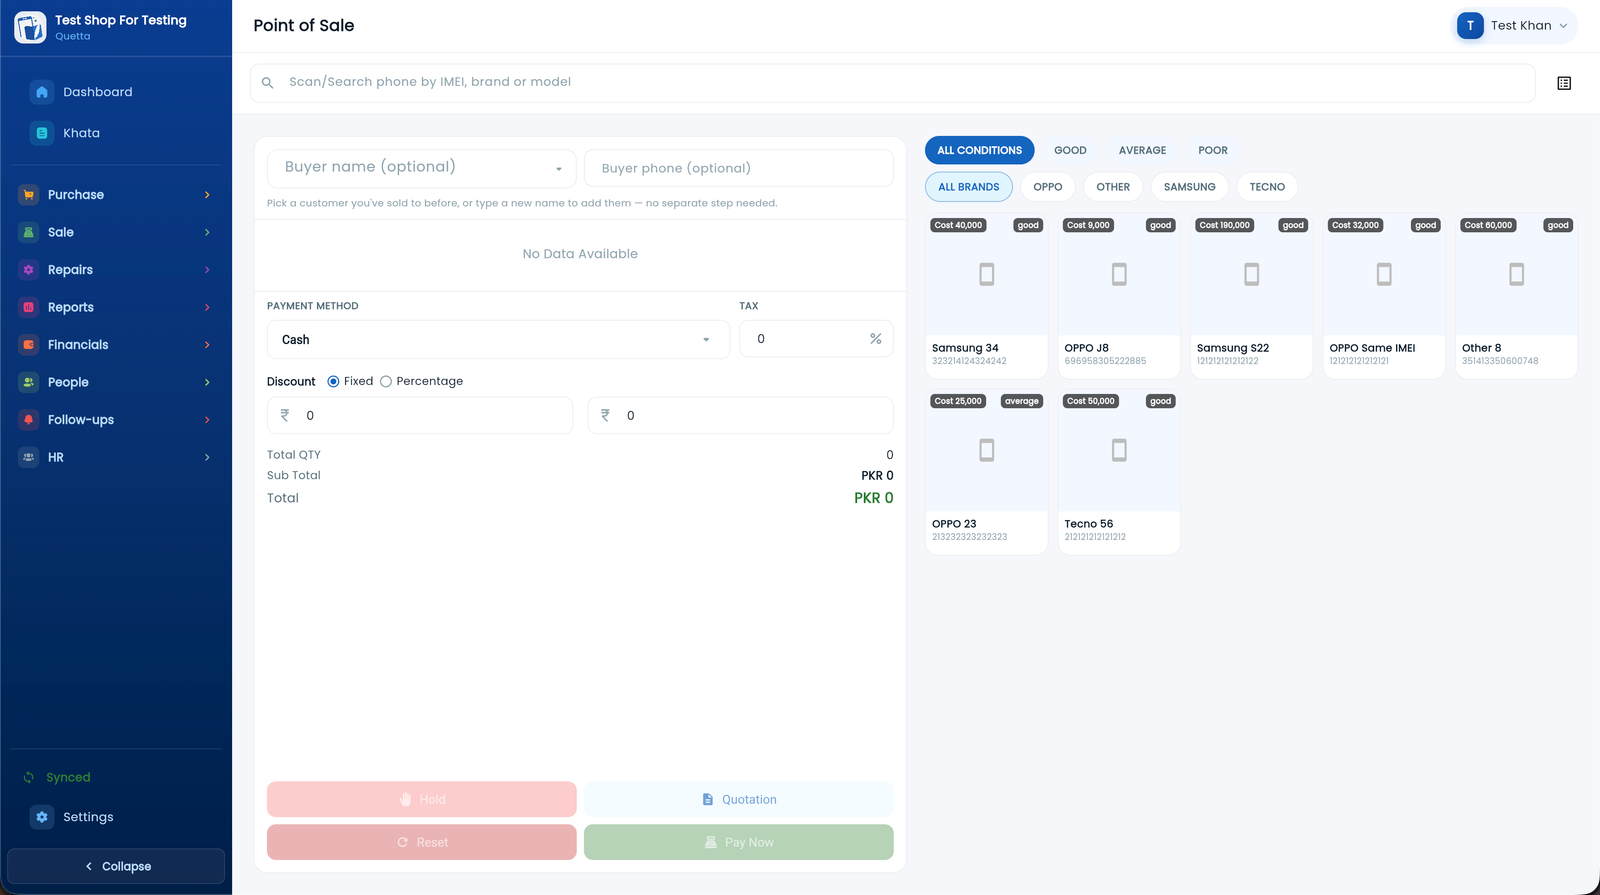
Task: Click the Reports sidebar icon
Action: click(x=28, y=307)
